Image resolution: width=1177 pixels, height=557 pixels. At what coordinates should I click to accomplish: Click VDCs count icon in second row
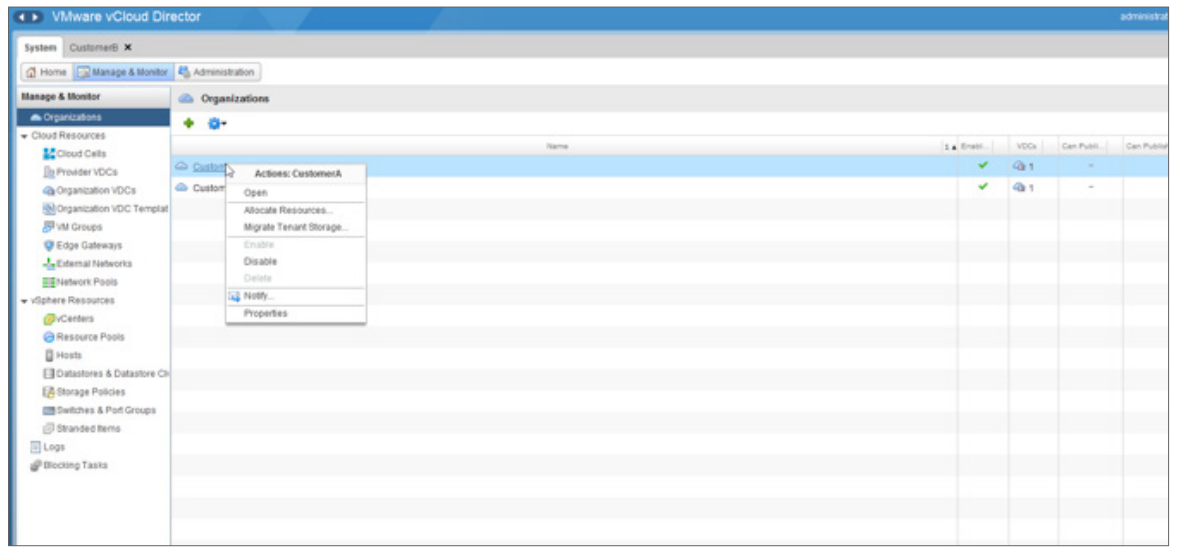(x=1019, y=188)
